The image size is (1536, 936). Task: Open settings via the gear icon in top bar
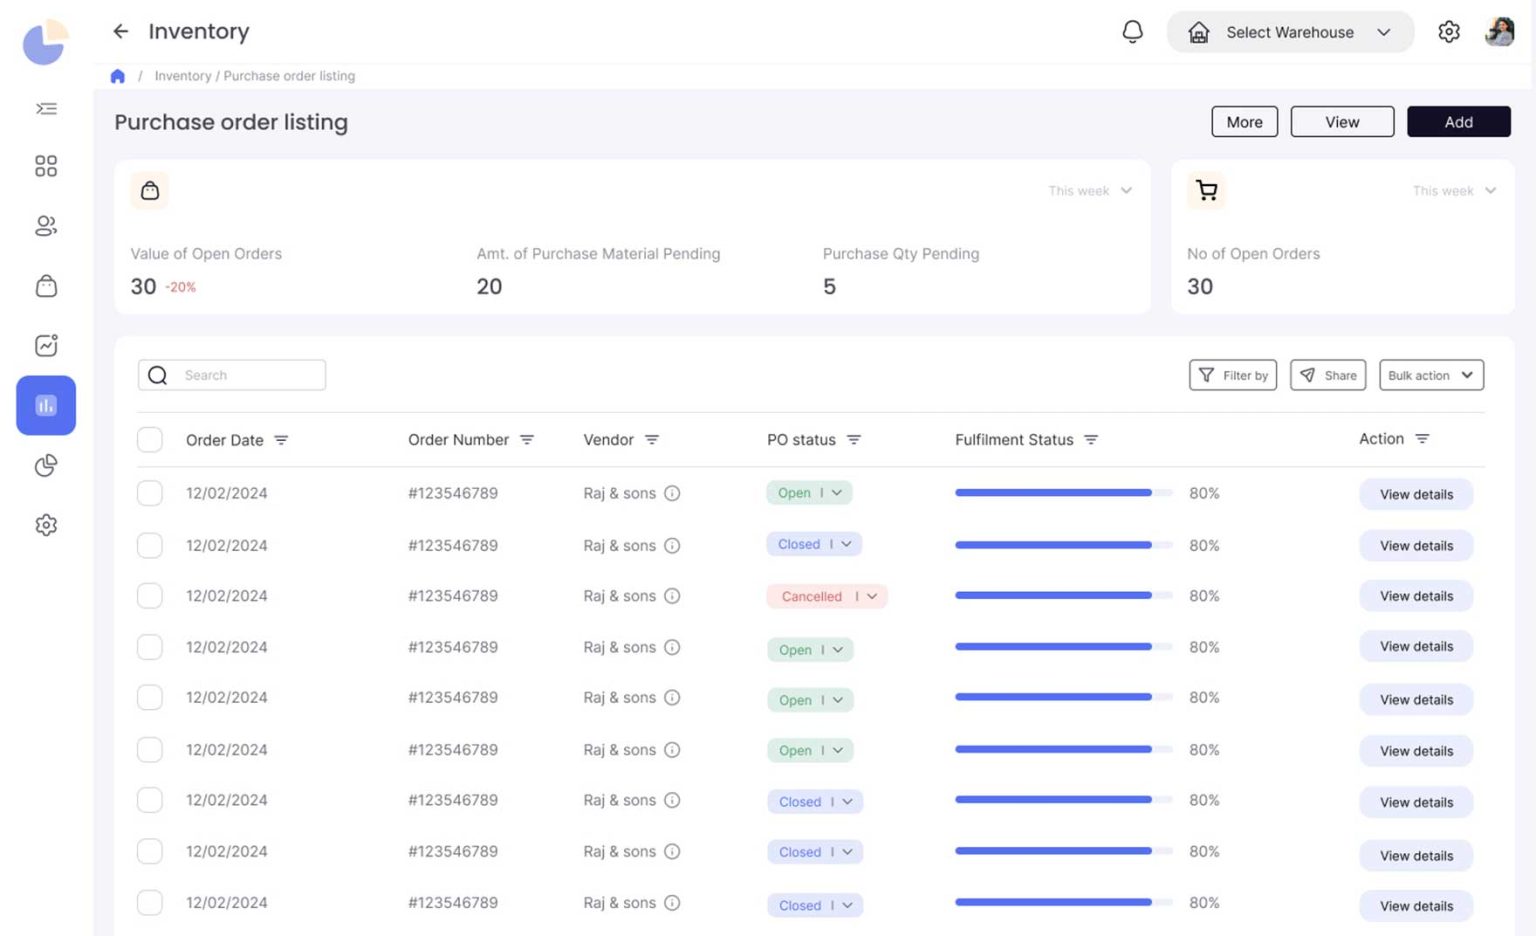[1449, 31]
